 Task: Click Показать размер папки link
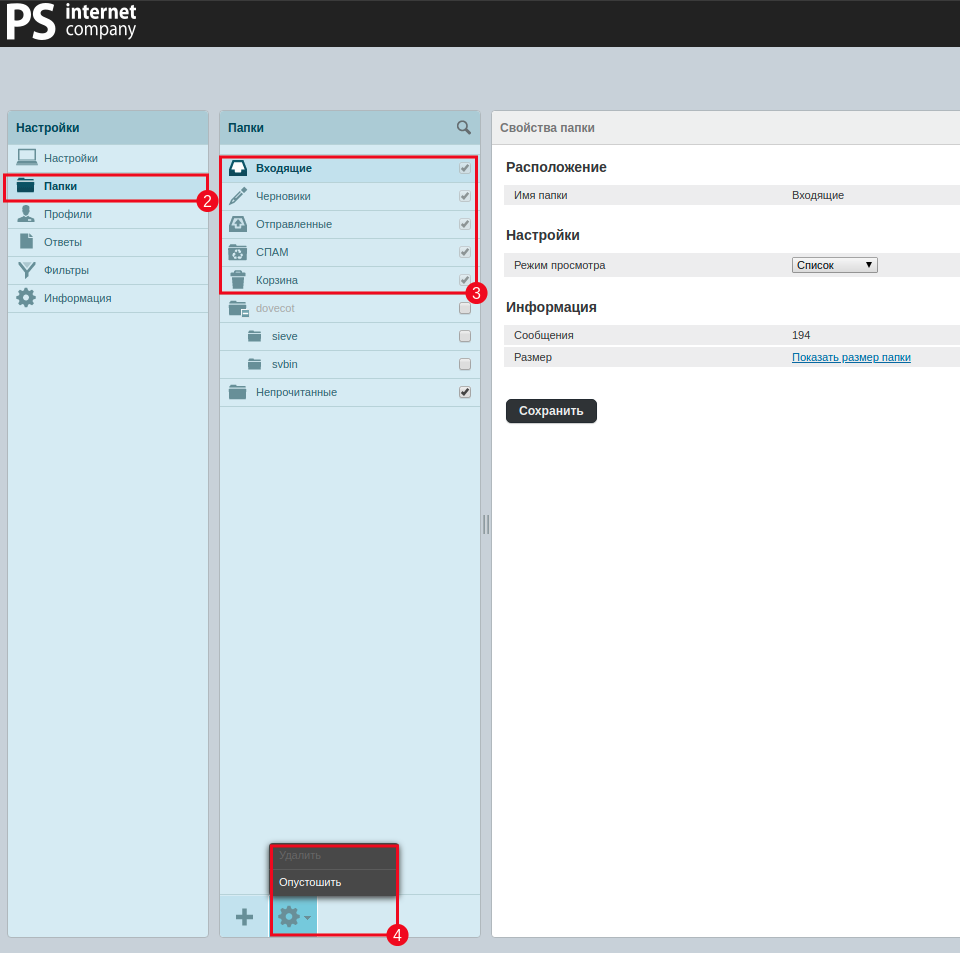(851, 357)
